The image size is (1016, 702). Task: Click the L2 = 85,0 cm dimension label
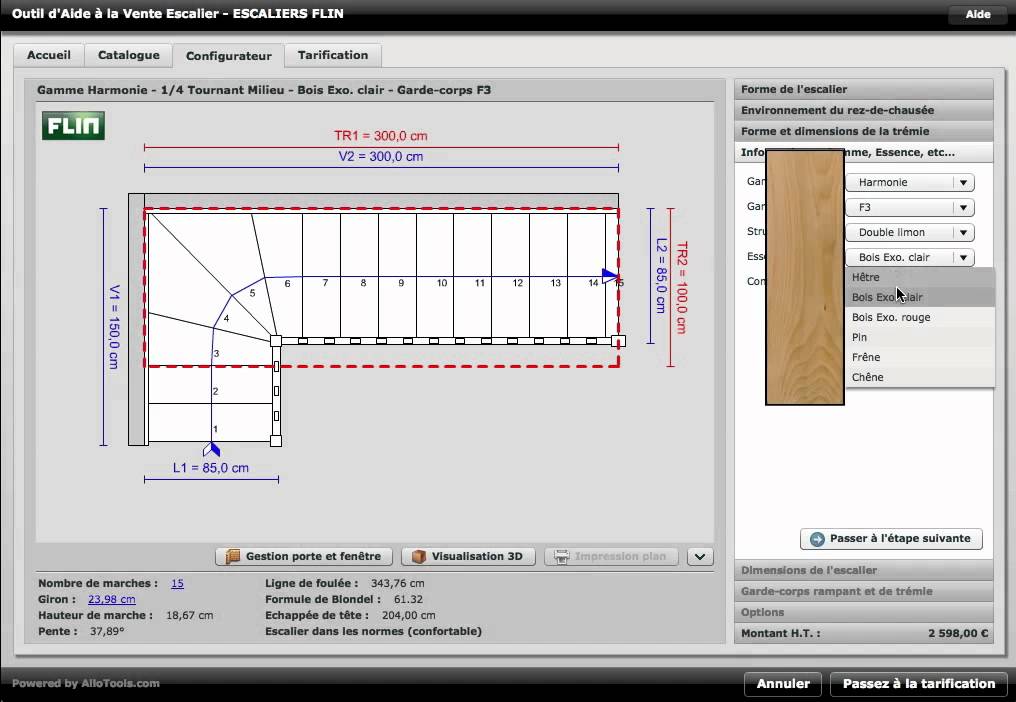661,275
